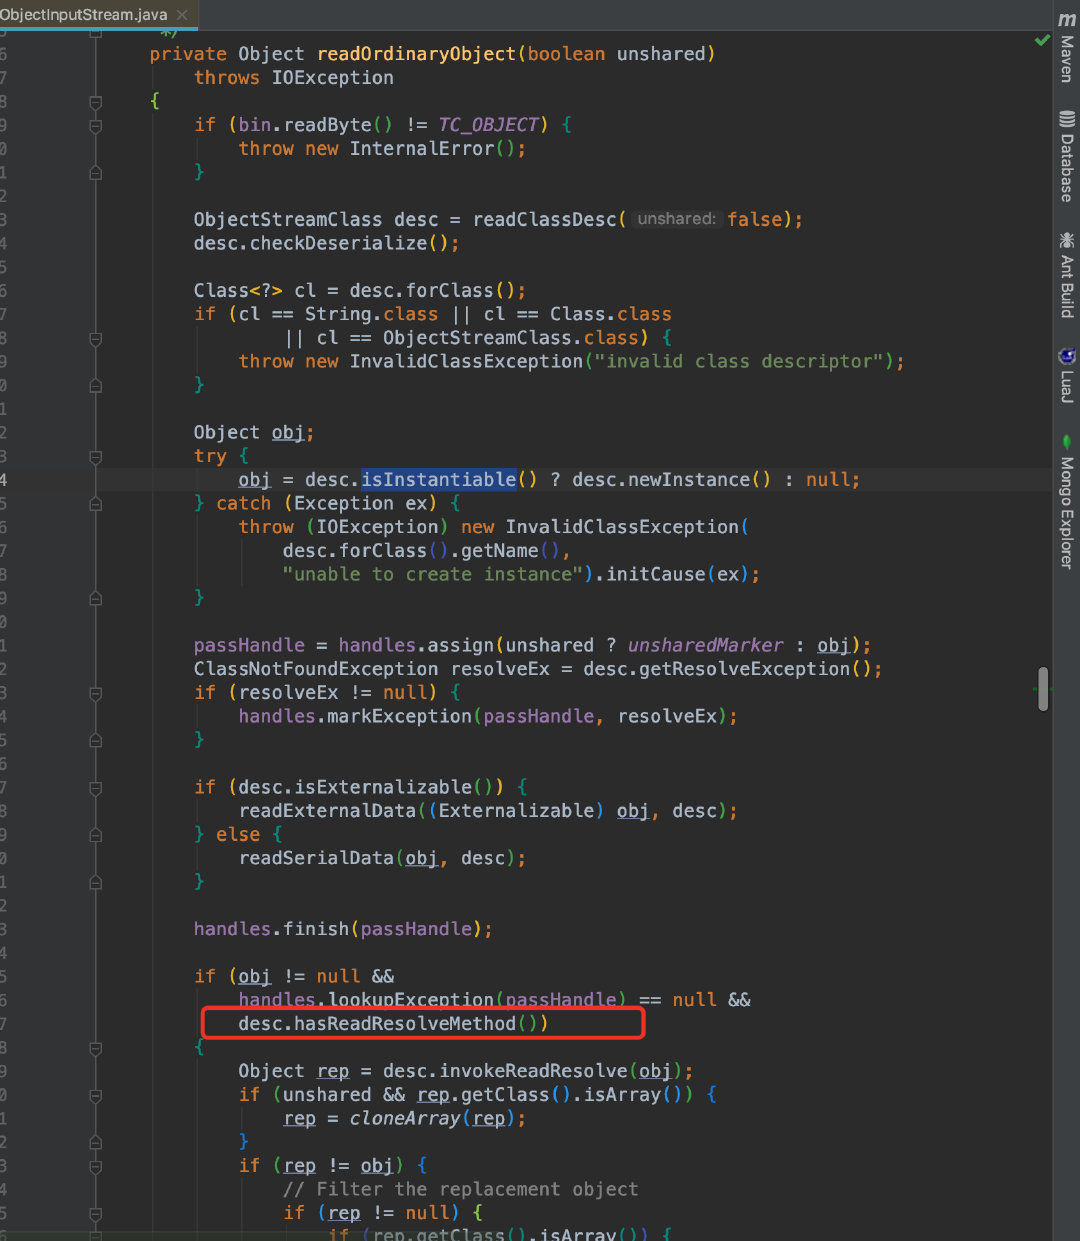Collapse the try block fold marker
The image size is (1080, 1241).
tap(96, 457)
